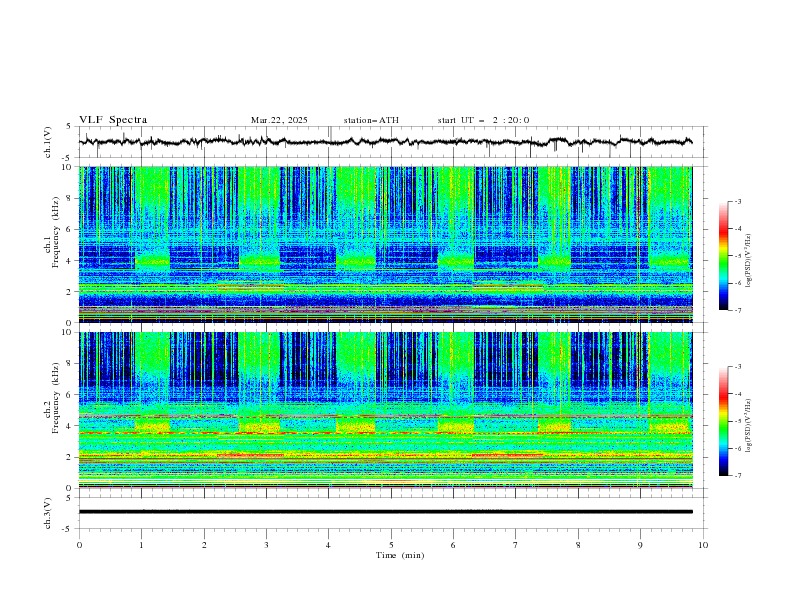Click time axis tick label "7"

pos(516,545)
